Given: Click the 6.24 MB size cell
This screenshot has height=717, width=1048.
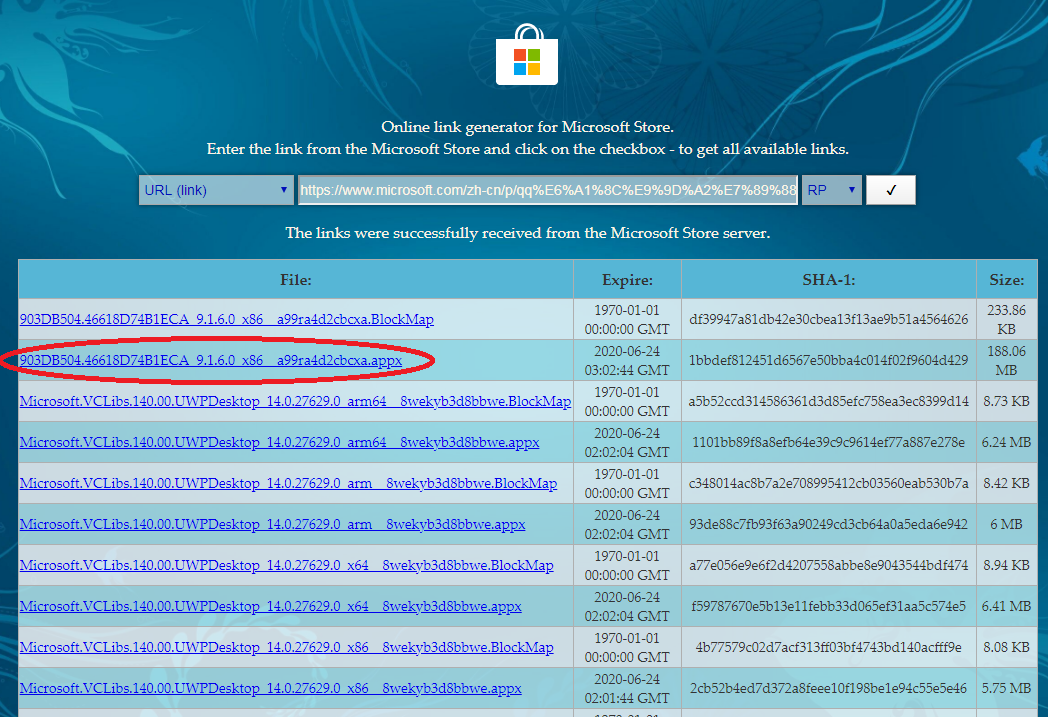Looking at the screenshot, I should [x=1007, y=442].
